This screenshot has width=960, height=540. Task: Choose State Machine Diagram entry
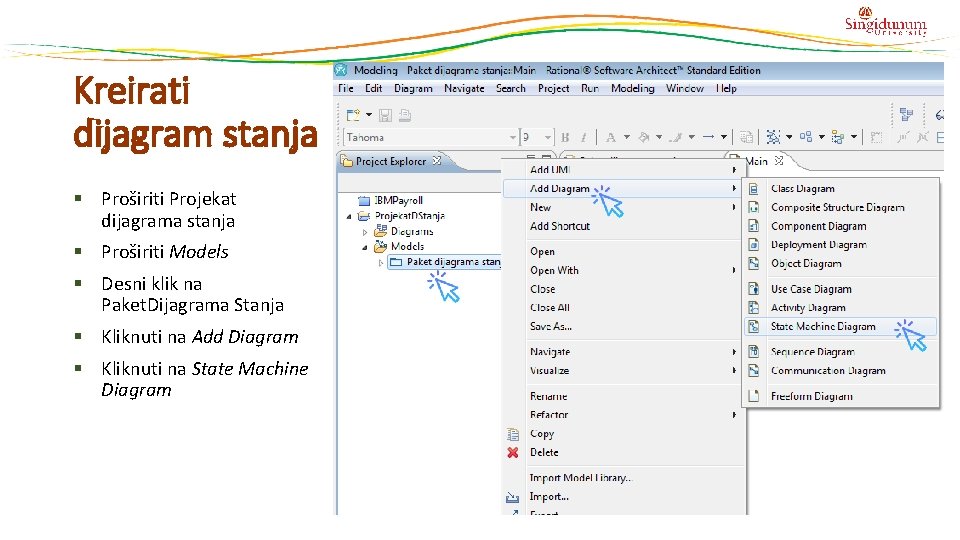[x=841, y=326]
